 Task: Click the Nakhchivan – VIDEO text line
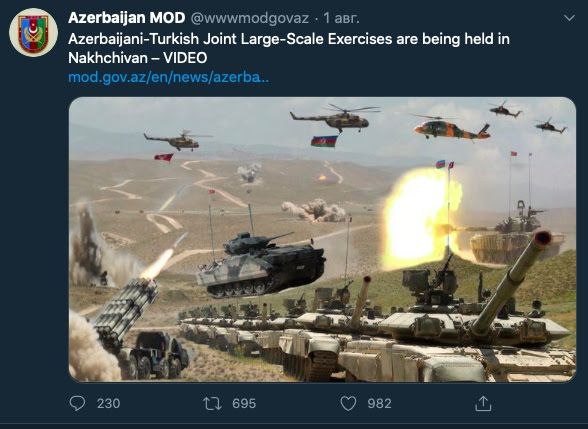pyautogui.click(x=138, y=58)
